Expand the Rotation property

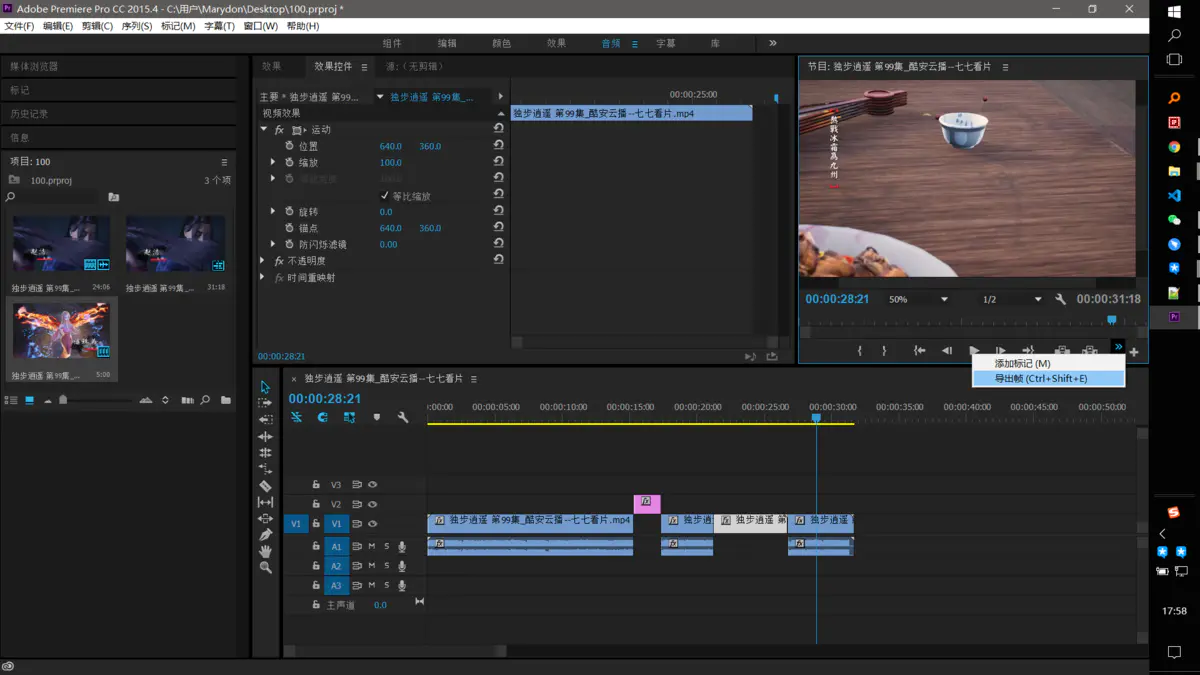pyautogui.click(x=273, y=212)
